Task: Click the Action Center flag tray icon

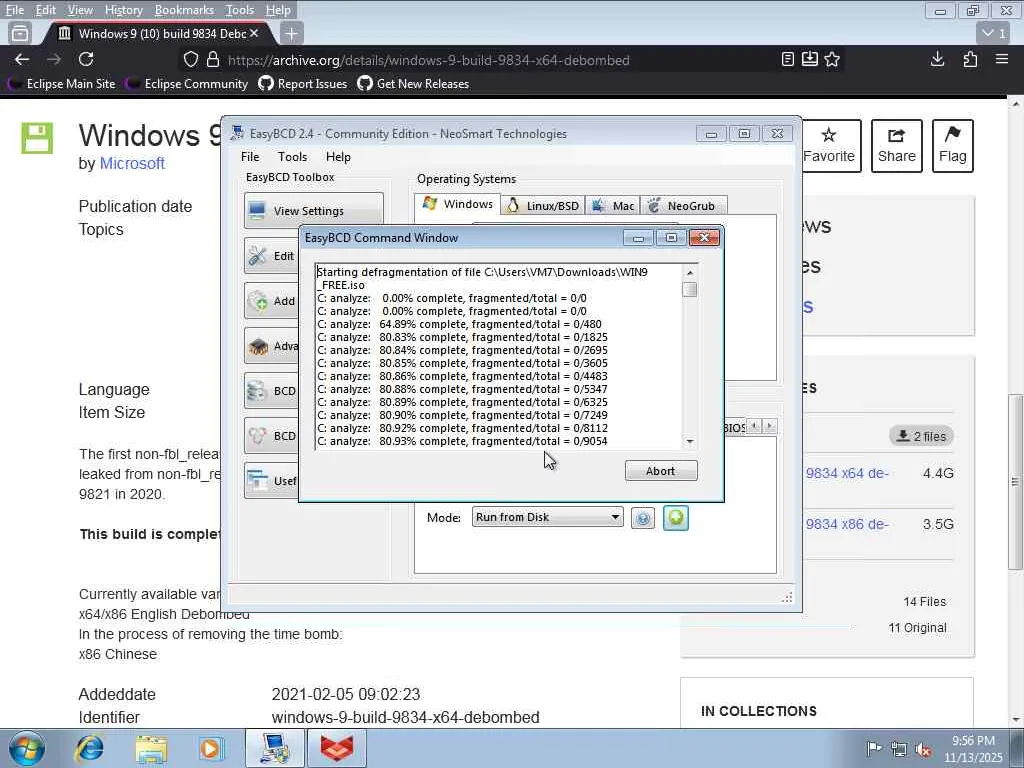Action: pos(874,748)
